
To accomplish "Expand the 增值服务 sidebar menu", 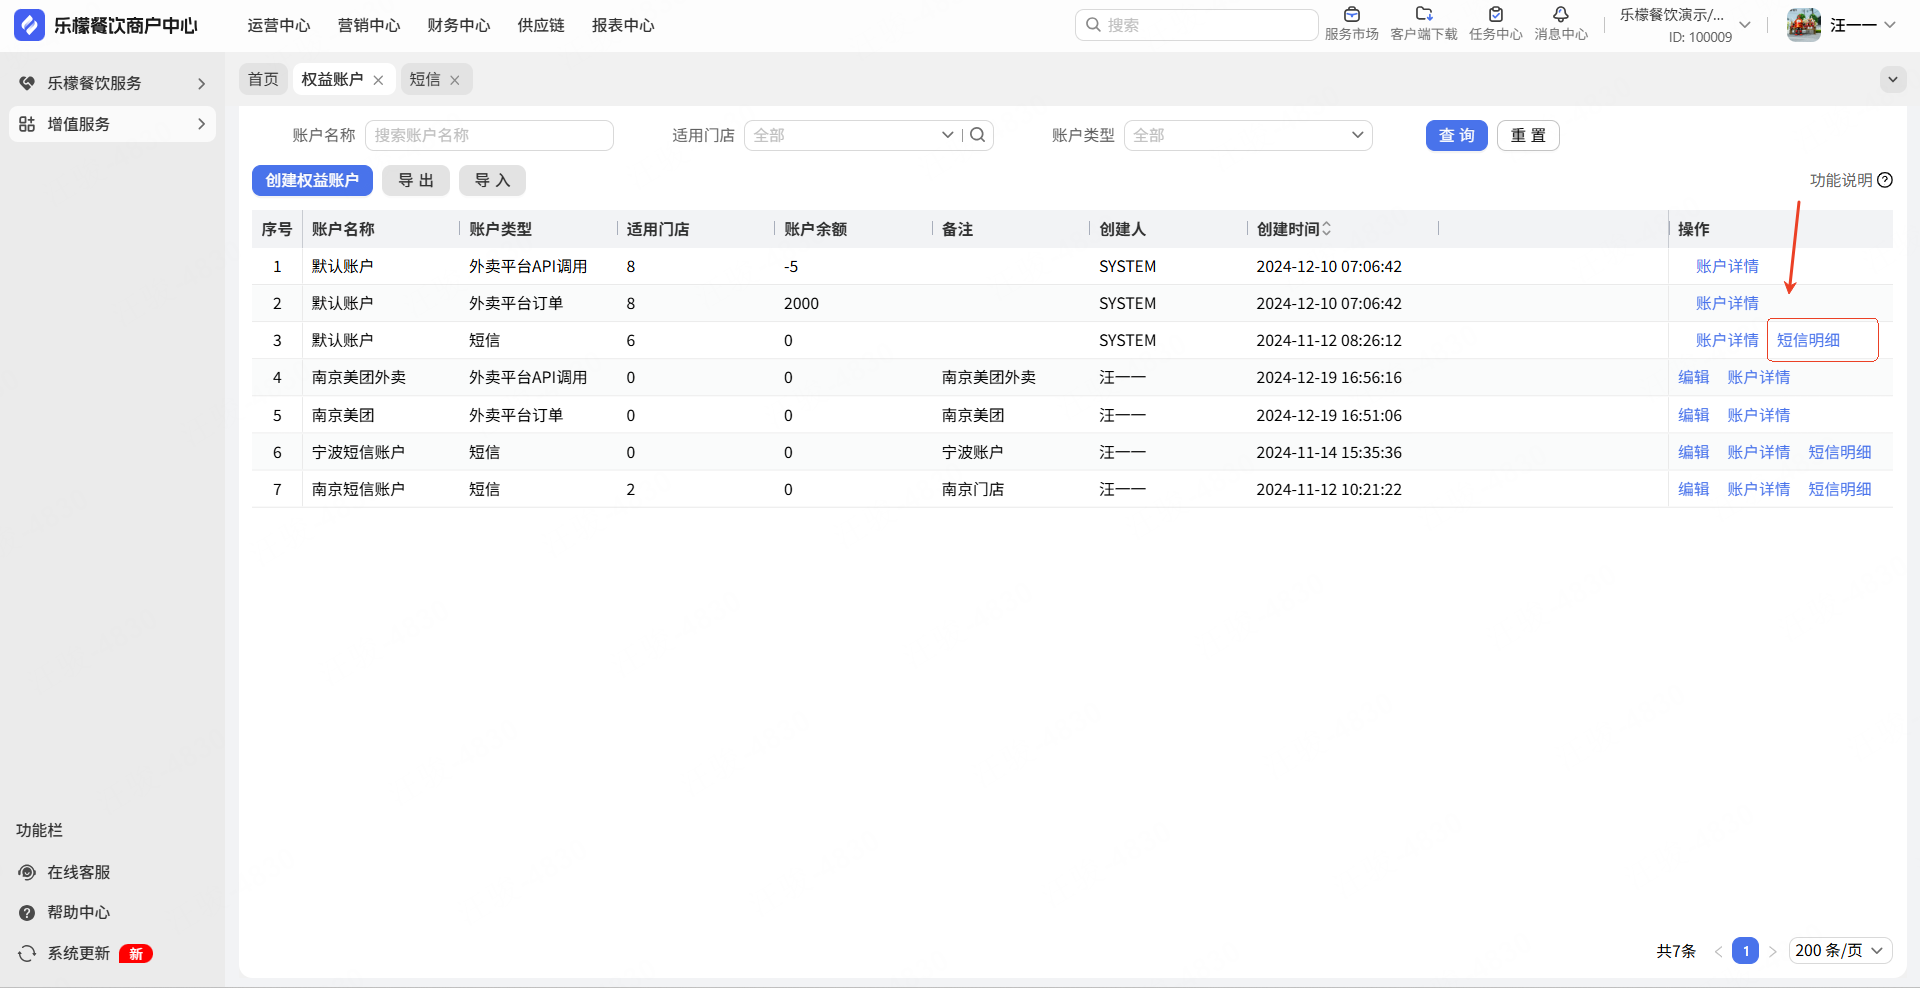I will pos(112,124).
